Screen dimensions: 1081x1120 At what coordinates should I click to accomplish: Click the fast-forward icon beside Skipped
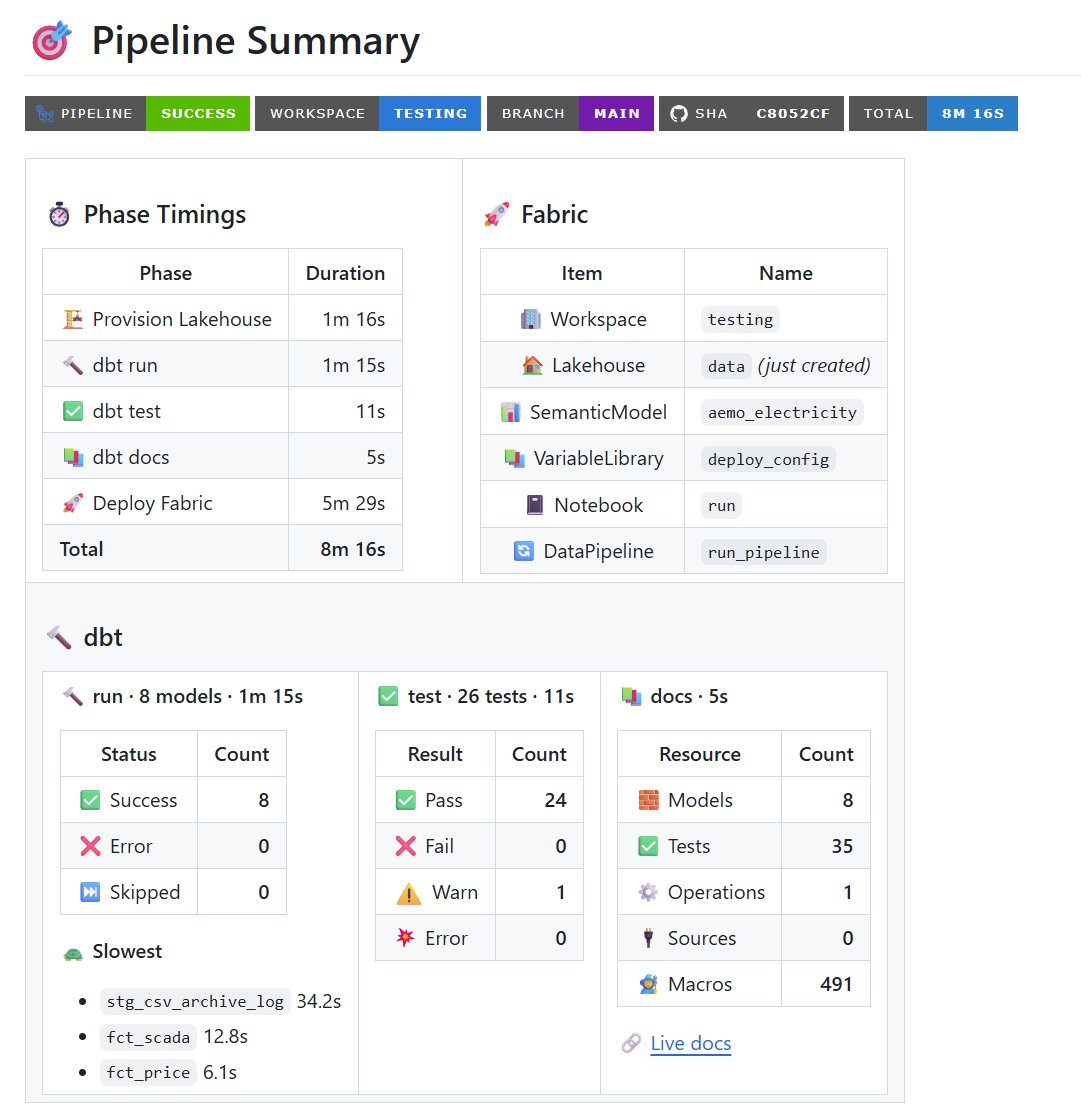point(90,892)
